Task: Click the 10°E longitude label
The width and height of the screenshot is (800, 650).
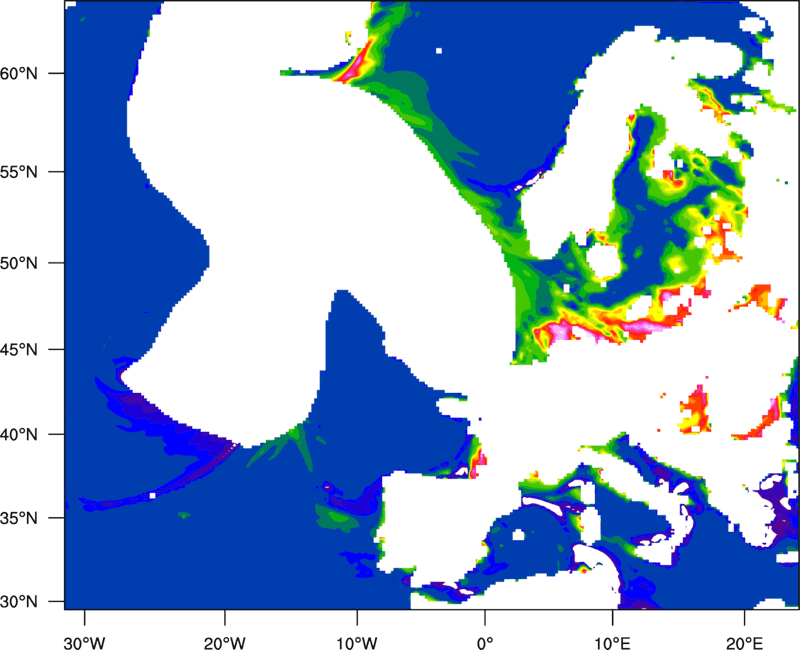Action: click(x=612, y=643)
